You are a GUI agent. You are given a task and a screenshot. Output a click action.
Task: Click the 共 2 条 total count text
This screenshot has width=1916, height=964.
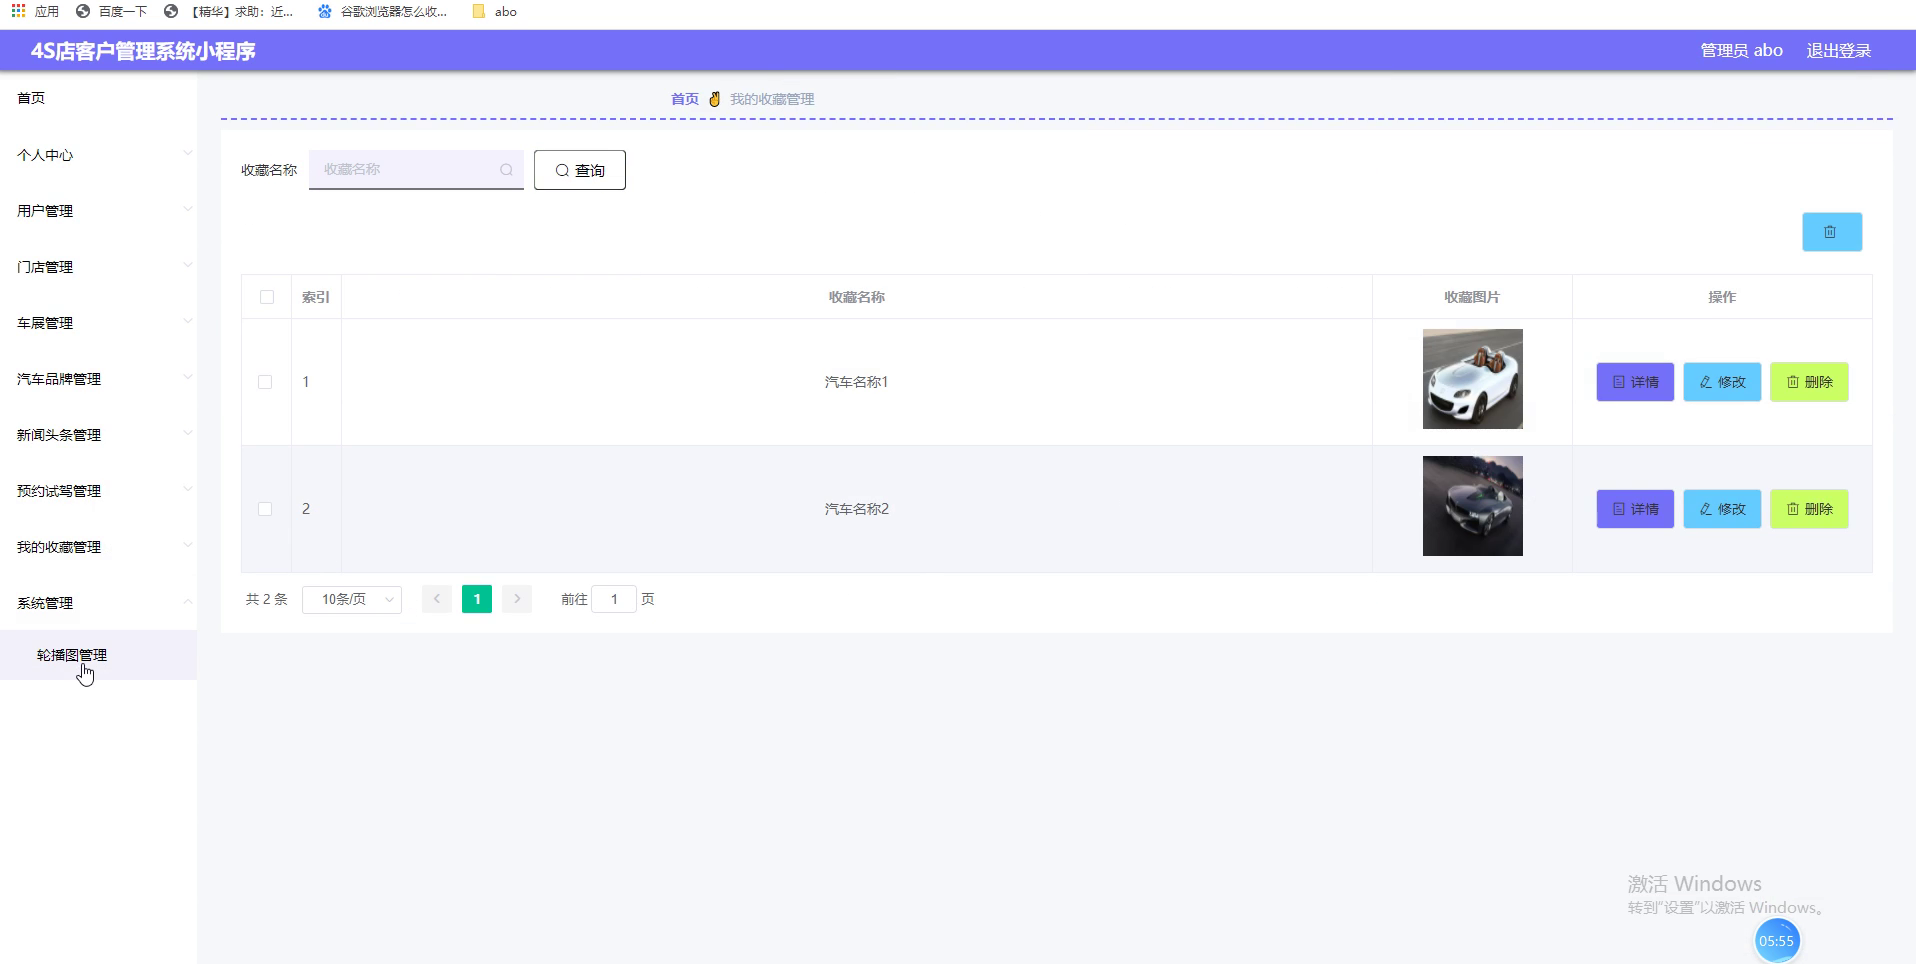pyautogui.click(x=267, y=599)
